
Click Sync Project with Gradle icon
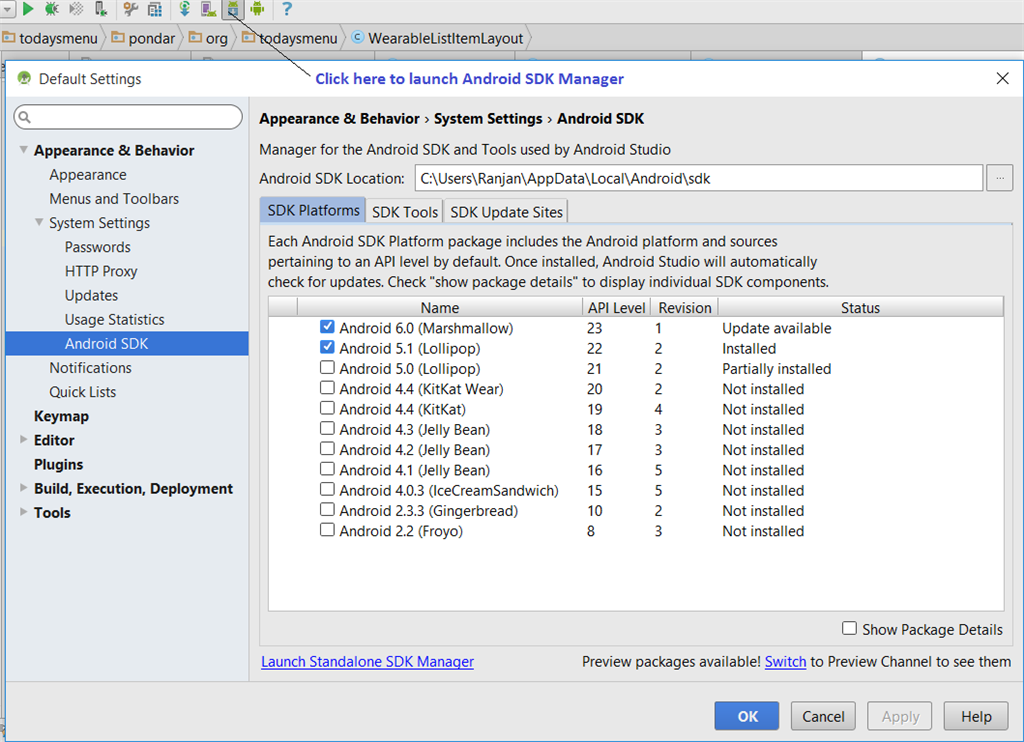click(184, 9)
